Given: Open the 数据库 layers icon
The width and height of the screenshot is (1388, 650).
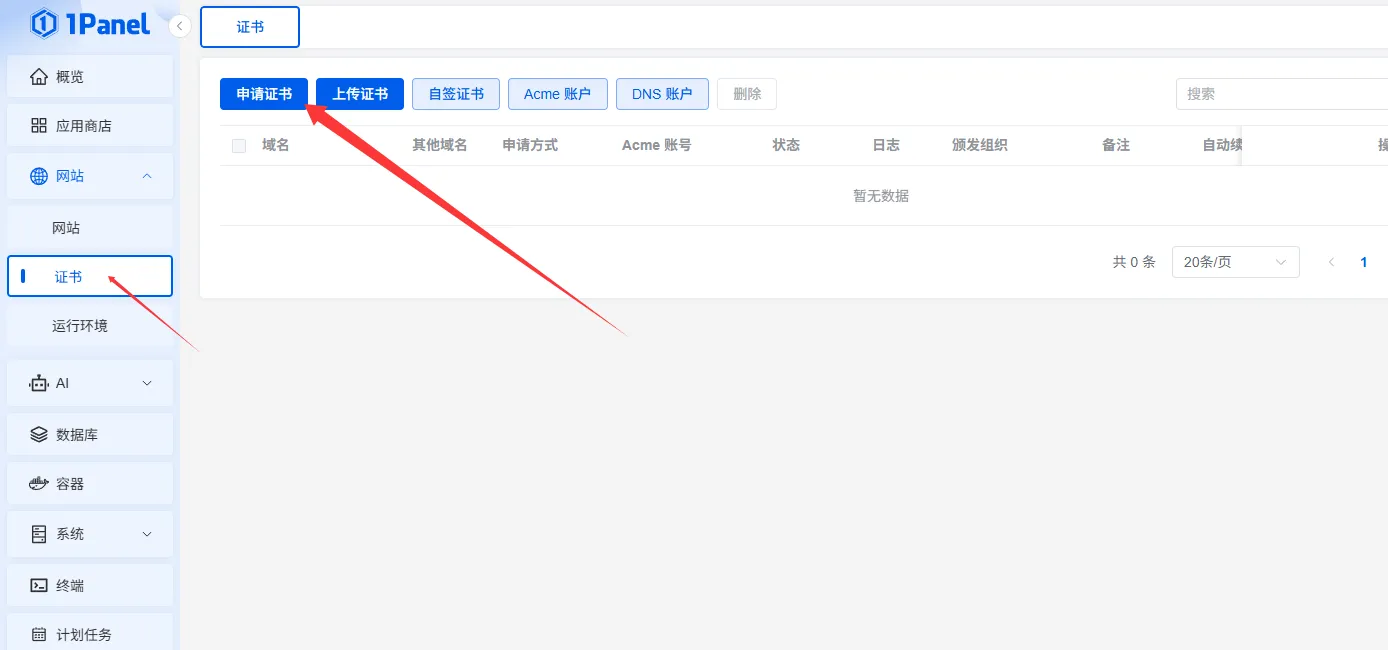Looking at the screenshot, I should (x=39, y=435).
